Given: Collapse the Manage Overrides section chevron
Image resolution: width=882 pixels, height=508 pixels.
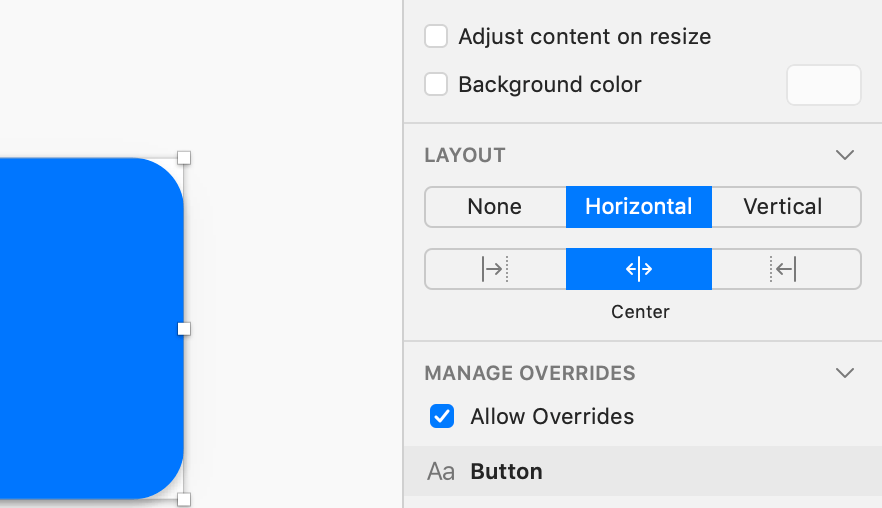Looking at the screenshot, I should 845,373.
